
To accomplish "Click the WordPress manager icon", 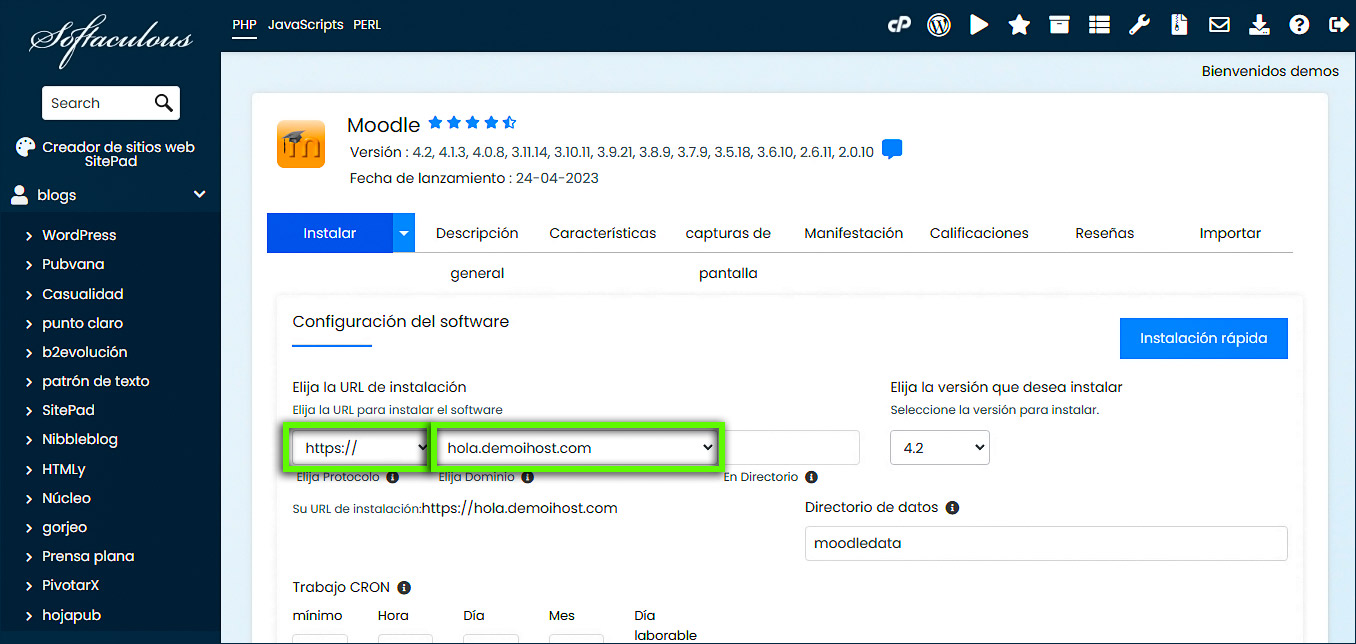I will pos(938,24).
